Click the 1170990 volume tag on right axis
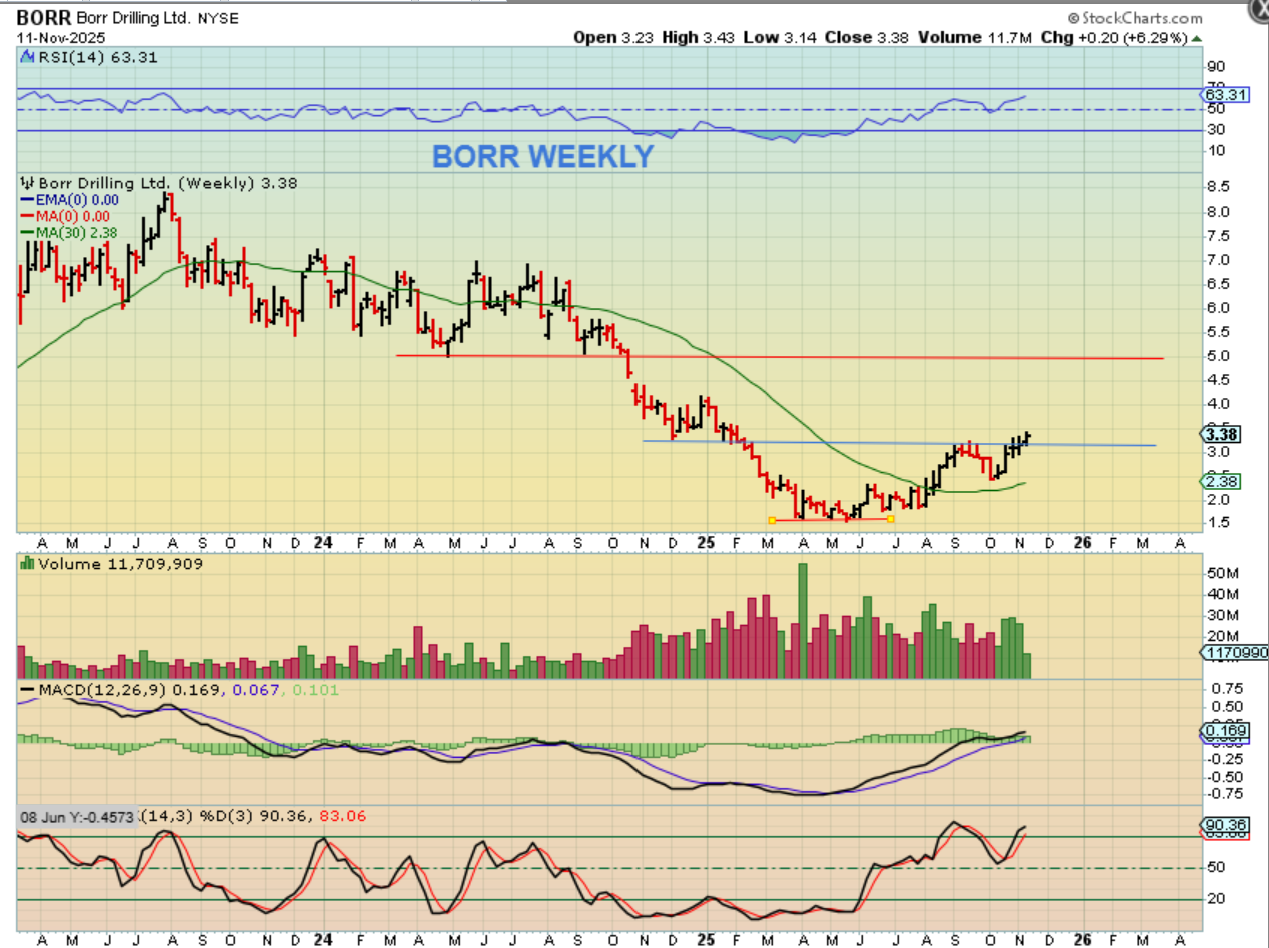Viewport: 1269px width, 948px height. click(x=1235, y=652)
